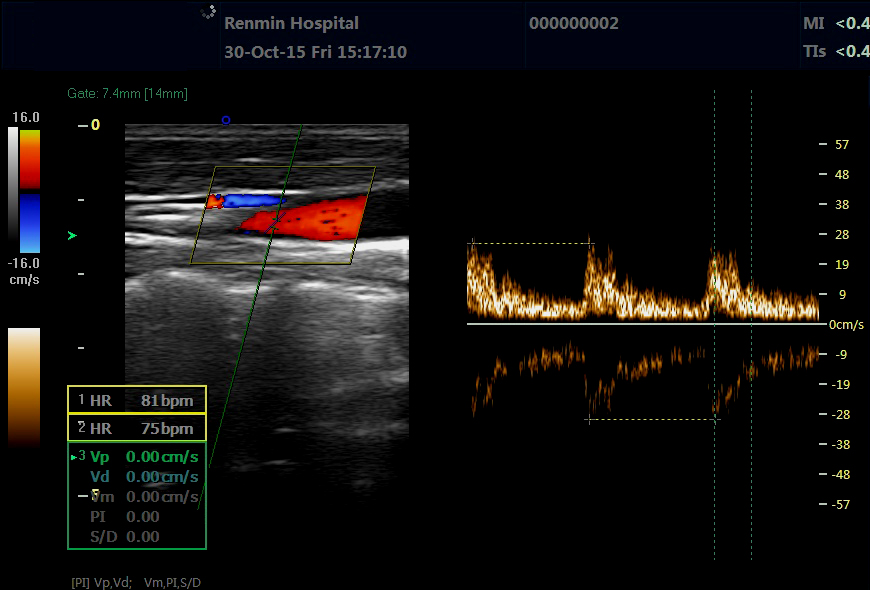Click the Vd 0.00 cm/s value row
Image resolution: width=870 pixels, height=590 pixels.
(137, 477)
